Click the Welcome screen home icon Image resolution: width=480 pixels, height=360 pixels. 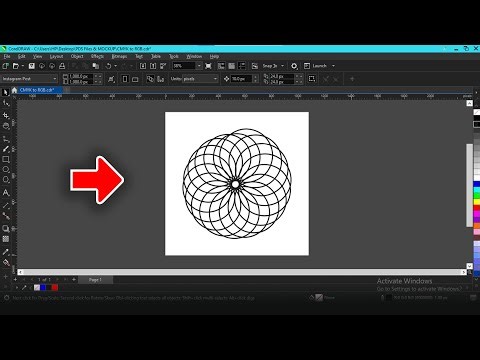point(14,90)
